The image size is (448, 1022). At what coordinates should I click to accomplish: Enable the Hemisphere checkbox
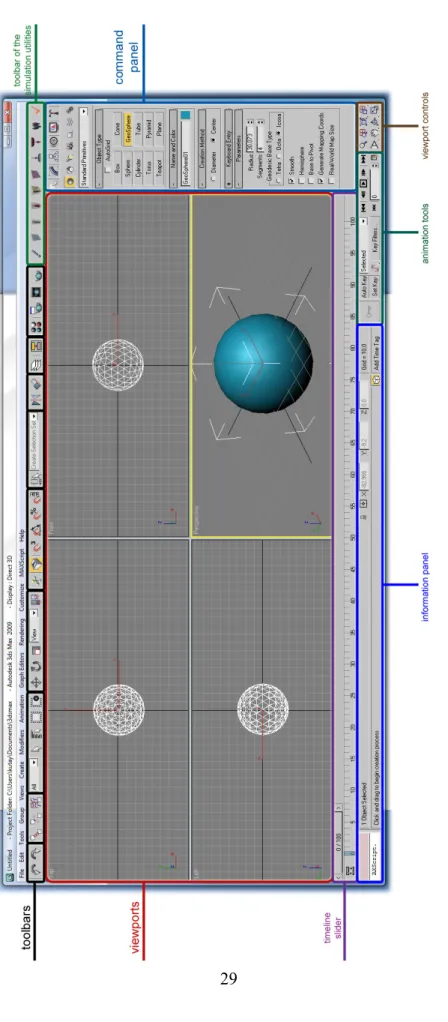coord(302,181)
